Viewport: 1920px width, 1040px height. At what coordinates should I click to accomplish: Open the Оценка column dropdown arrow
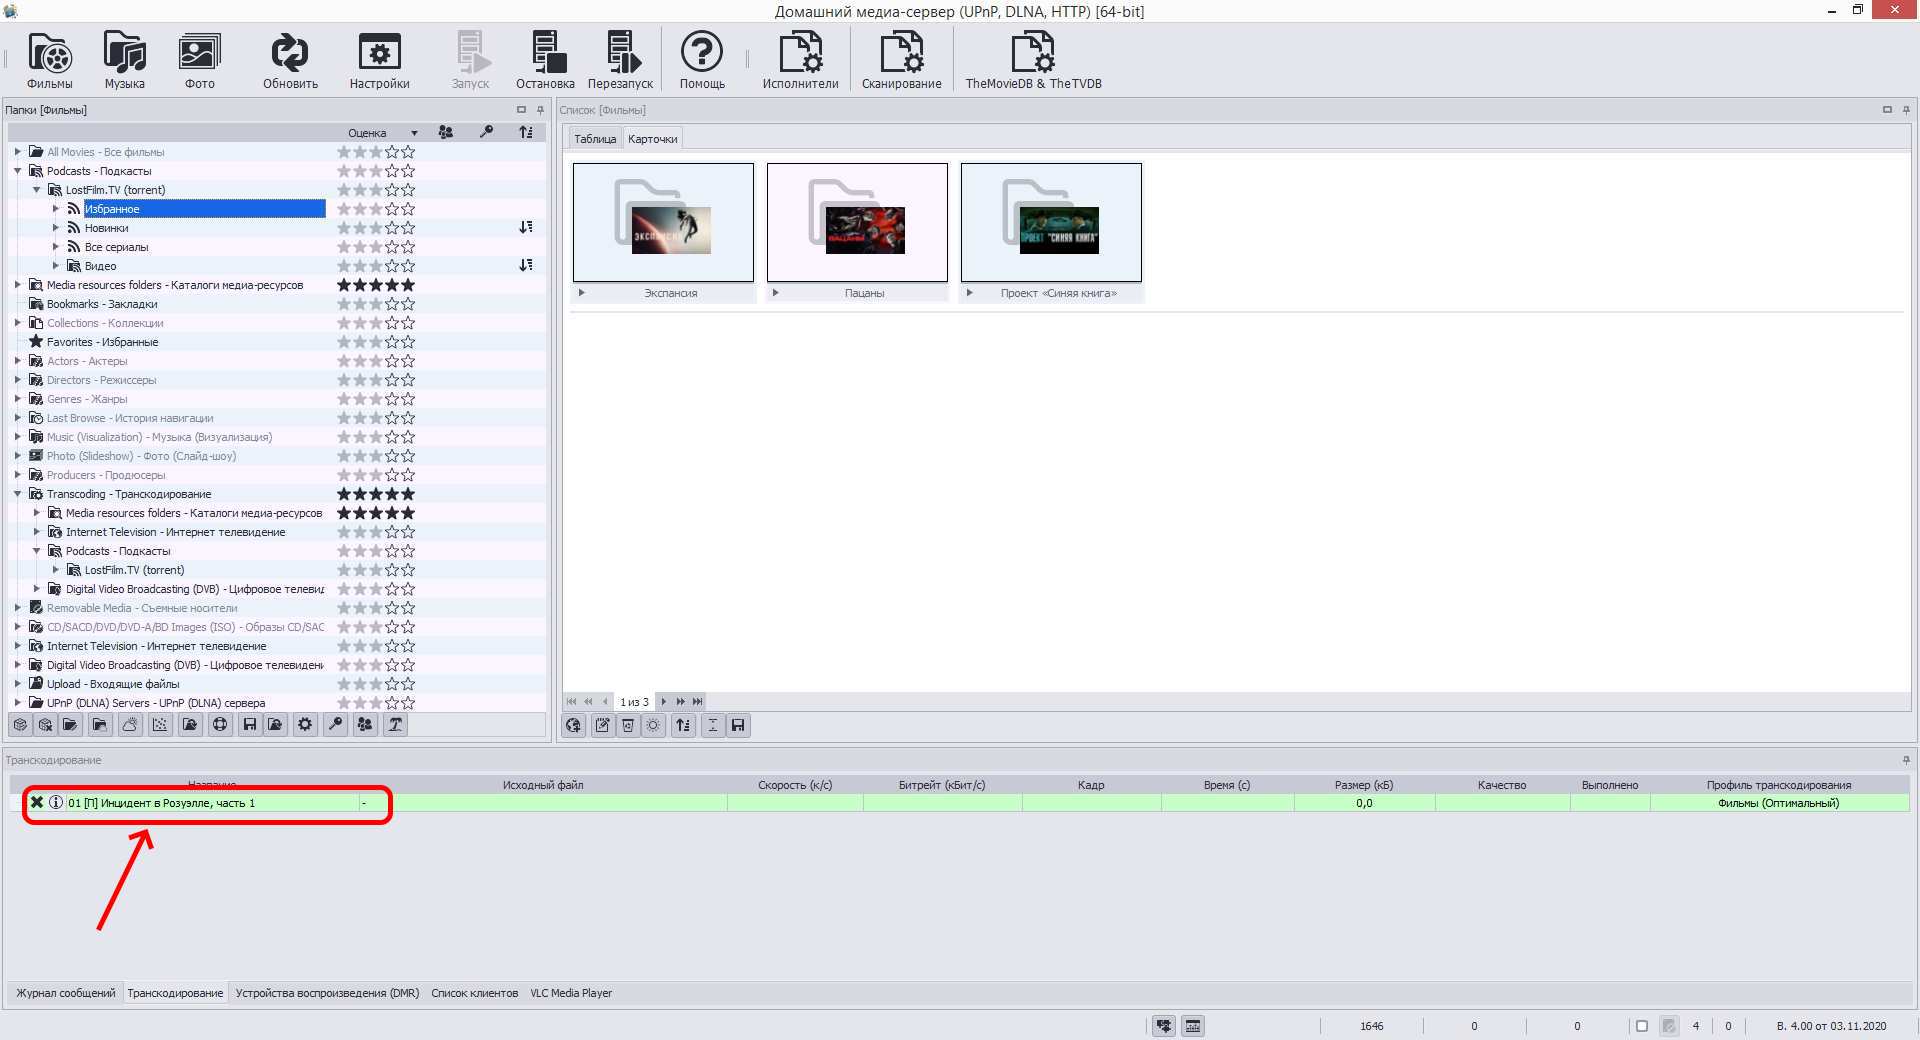[x=414, y=133]
